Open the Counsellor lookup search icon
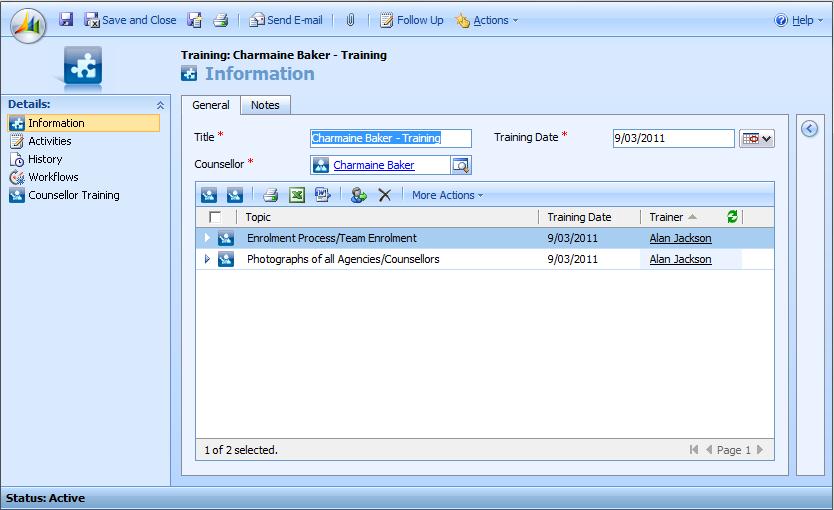This screenshot has height=510, width=834. click(x=460, y=165)
